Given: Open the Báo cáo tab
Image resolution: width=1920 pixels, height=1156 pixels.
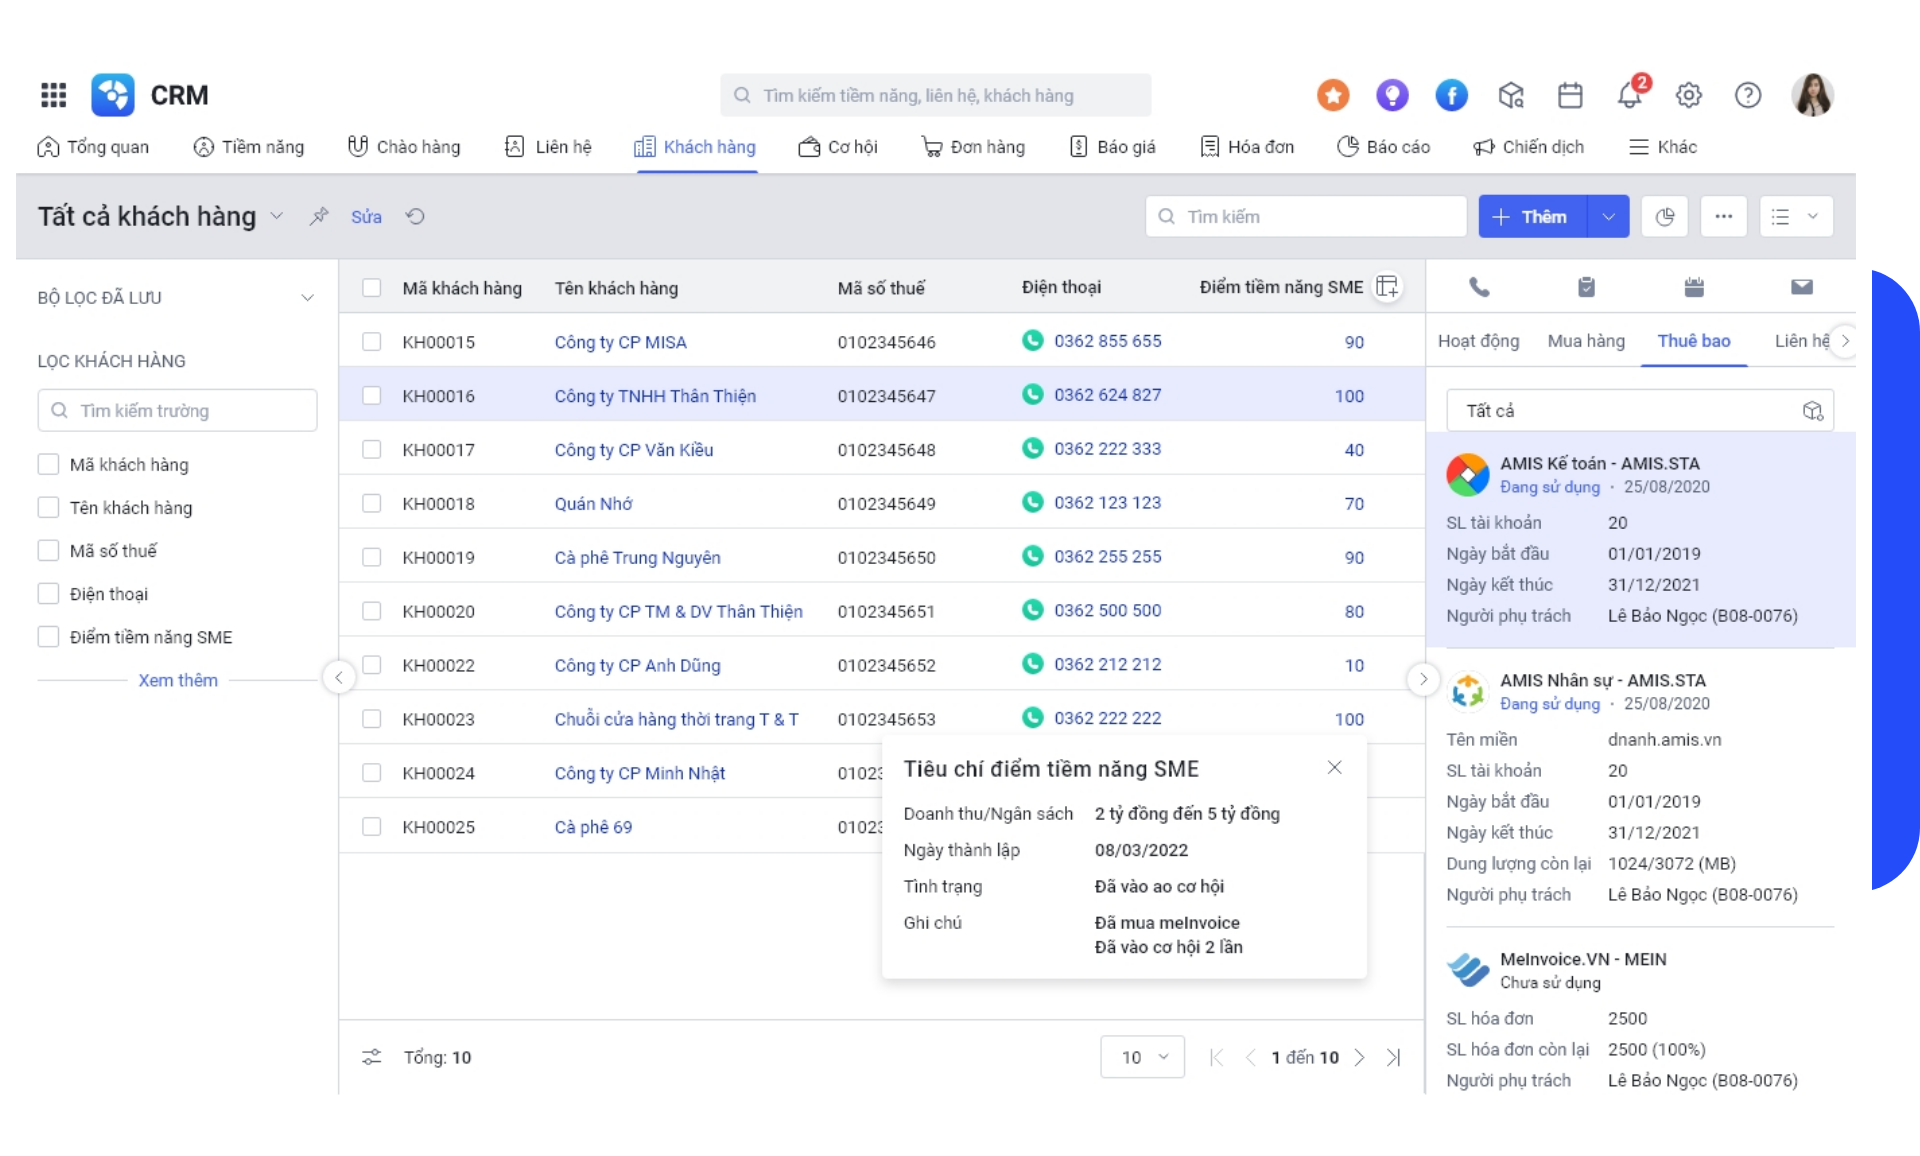Looking at the screenshot, I should point(1384,147).
